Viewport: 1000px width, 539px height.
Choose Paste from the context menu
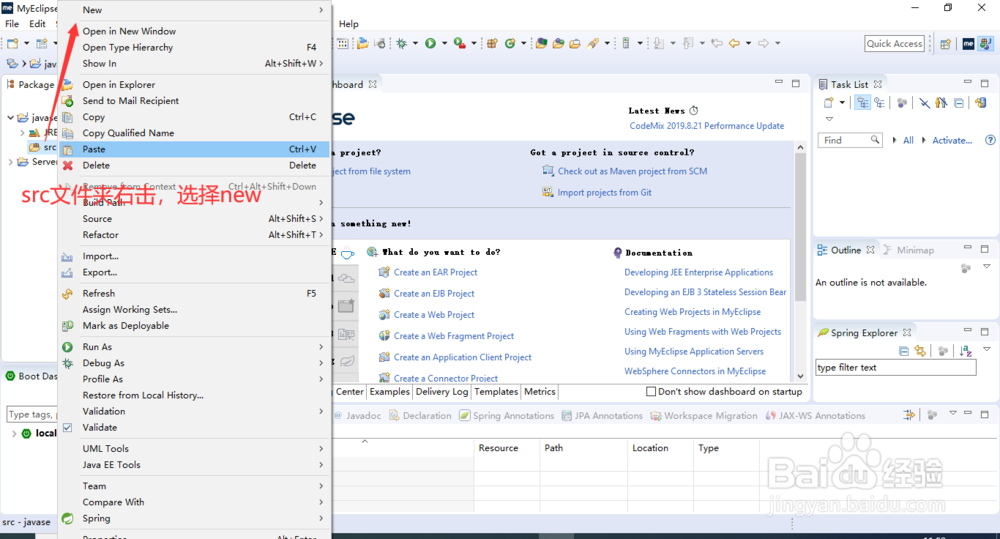(x=195, y=149)
